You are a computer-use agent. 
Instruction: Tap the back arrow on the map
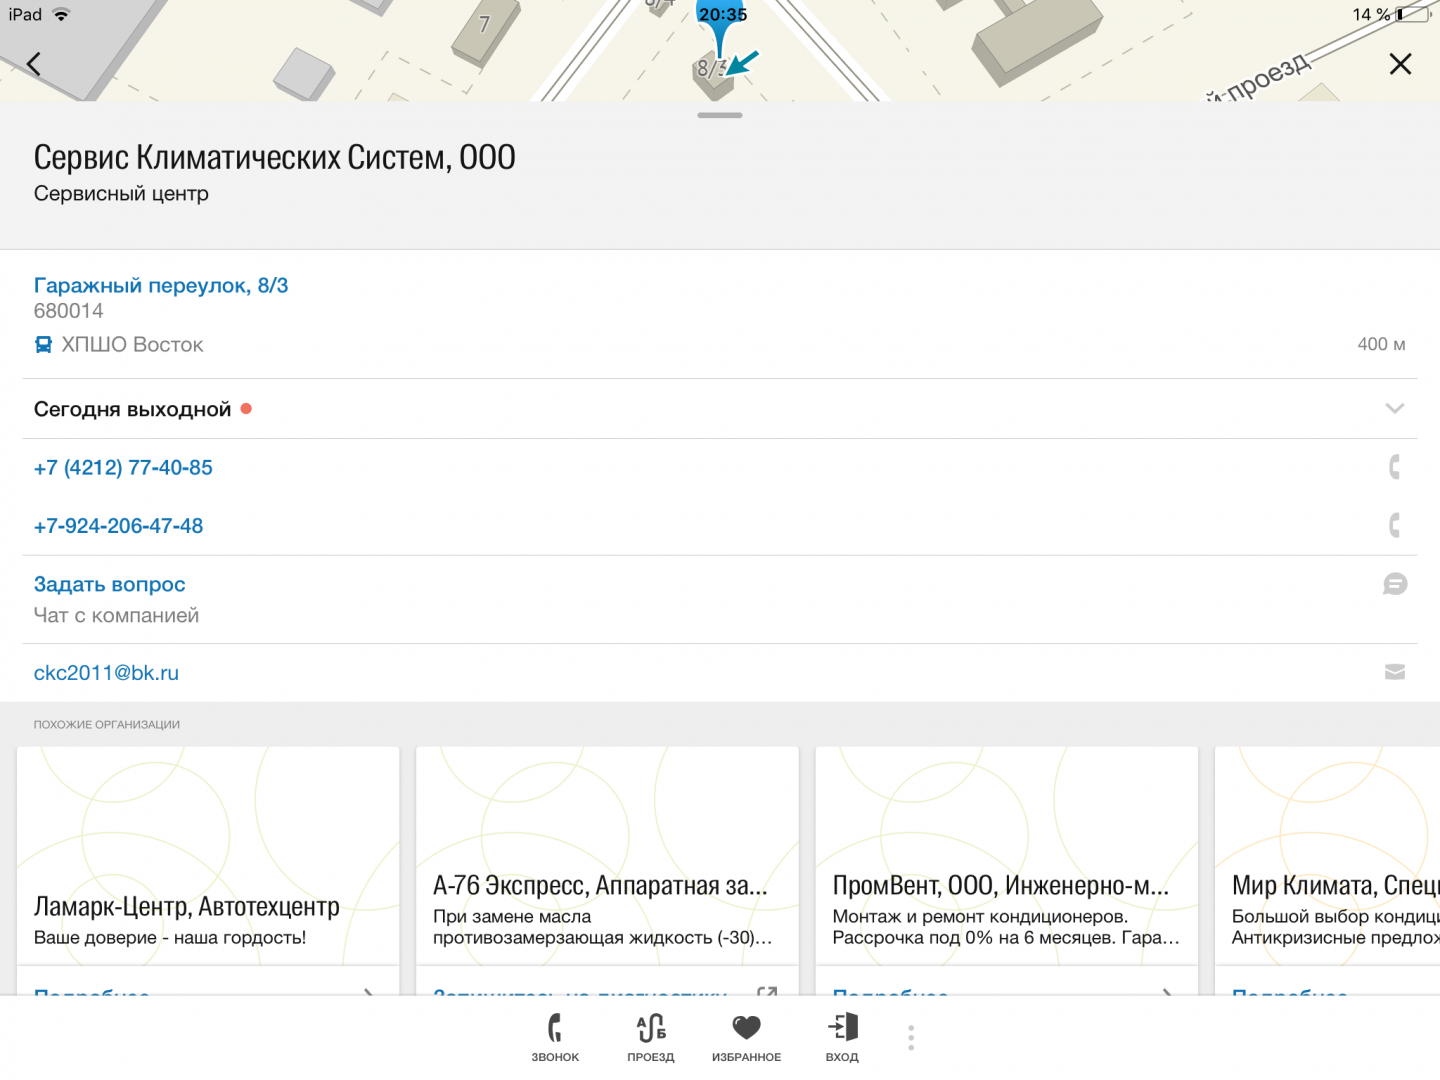(34, 65)
